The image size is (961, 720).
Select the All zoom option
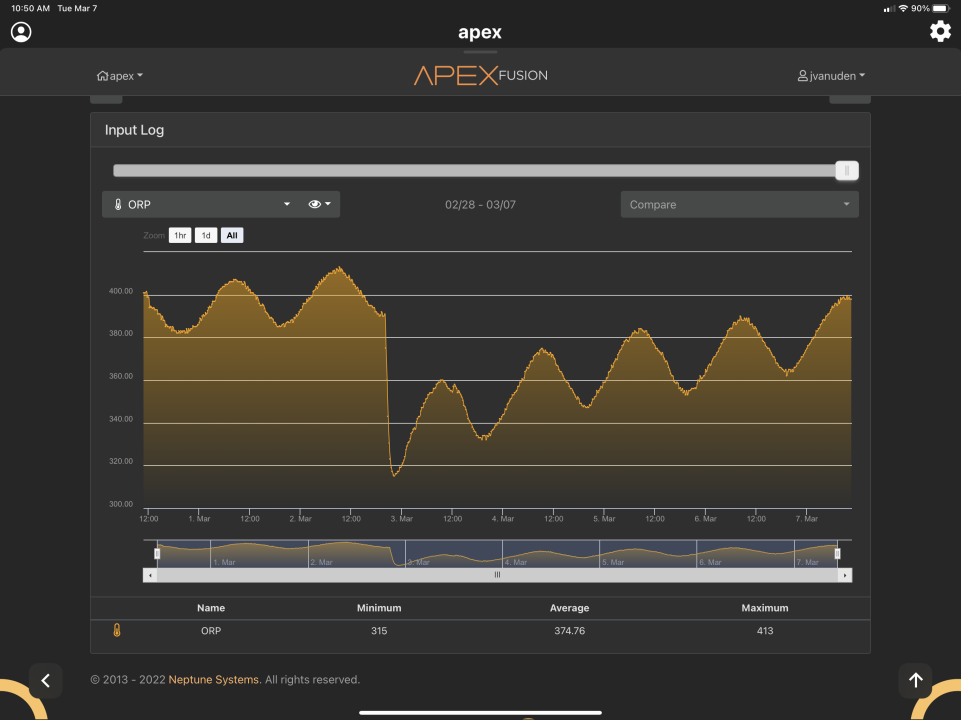(x=232, y=236)
